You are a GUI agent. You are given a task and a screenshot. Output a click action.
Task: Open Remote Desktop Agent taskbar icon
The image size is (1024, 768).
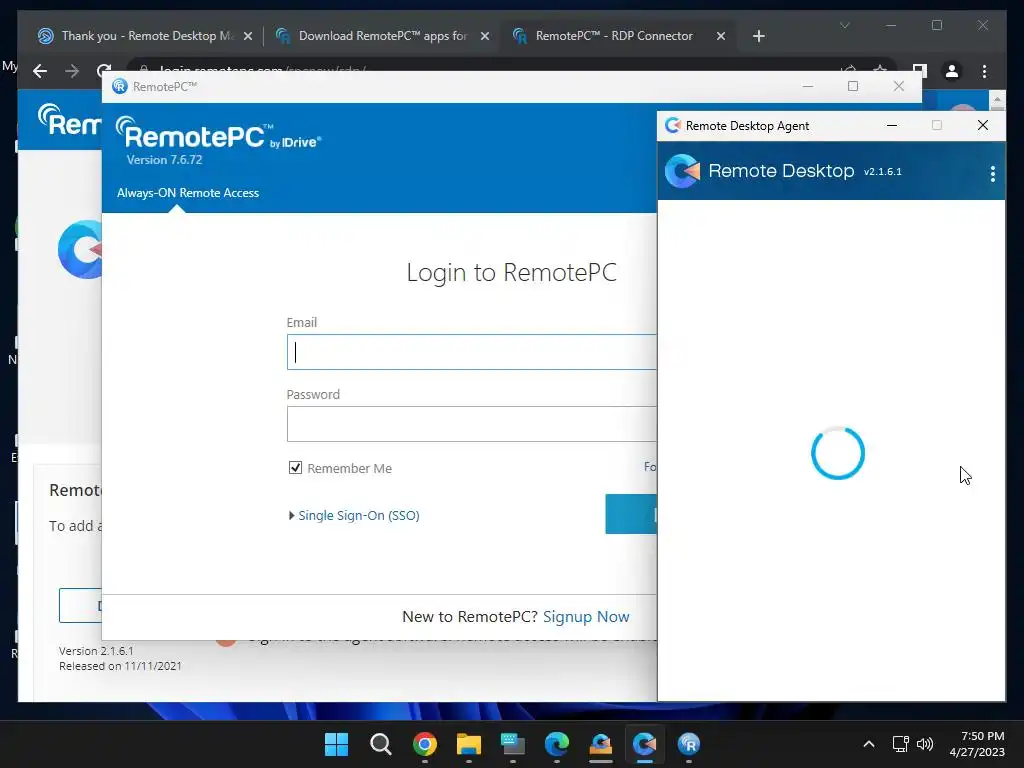[645, 744]
